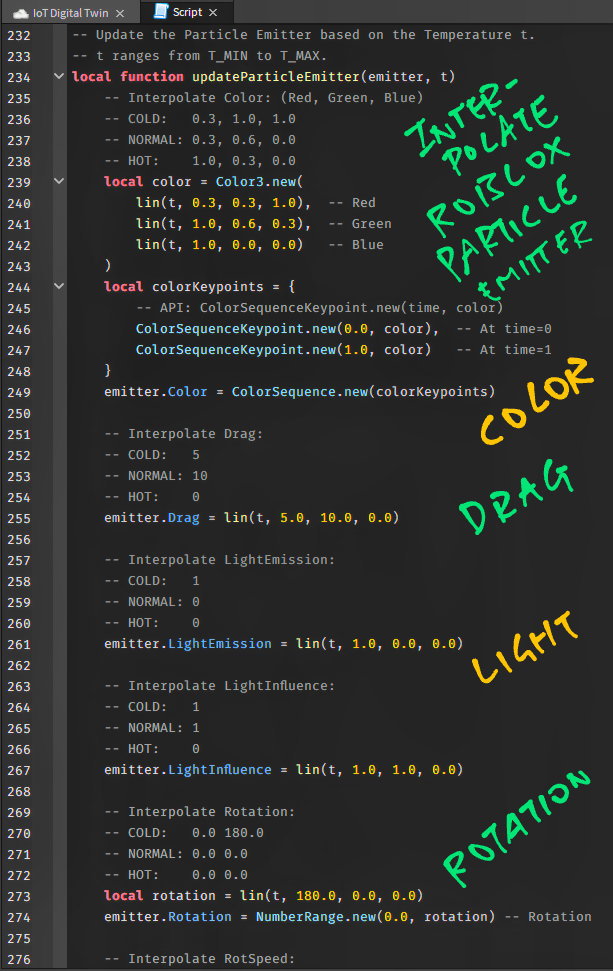Click the '-- Interpolate LightEmission:' comment

click(220, 560)
